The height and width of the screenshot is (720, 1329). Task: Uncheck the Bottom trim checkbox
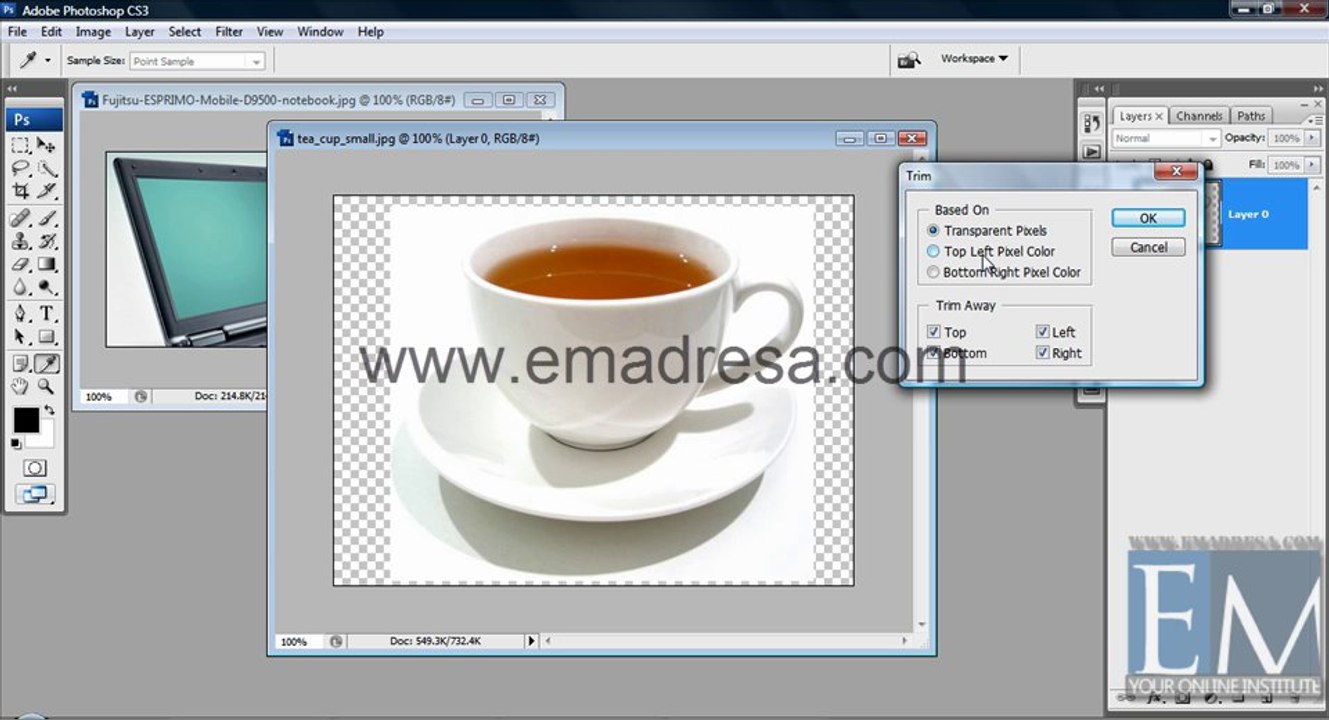click(x=934, y=353)
